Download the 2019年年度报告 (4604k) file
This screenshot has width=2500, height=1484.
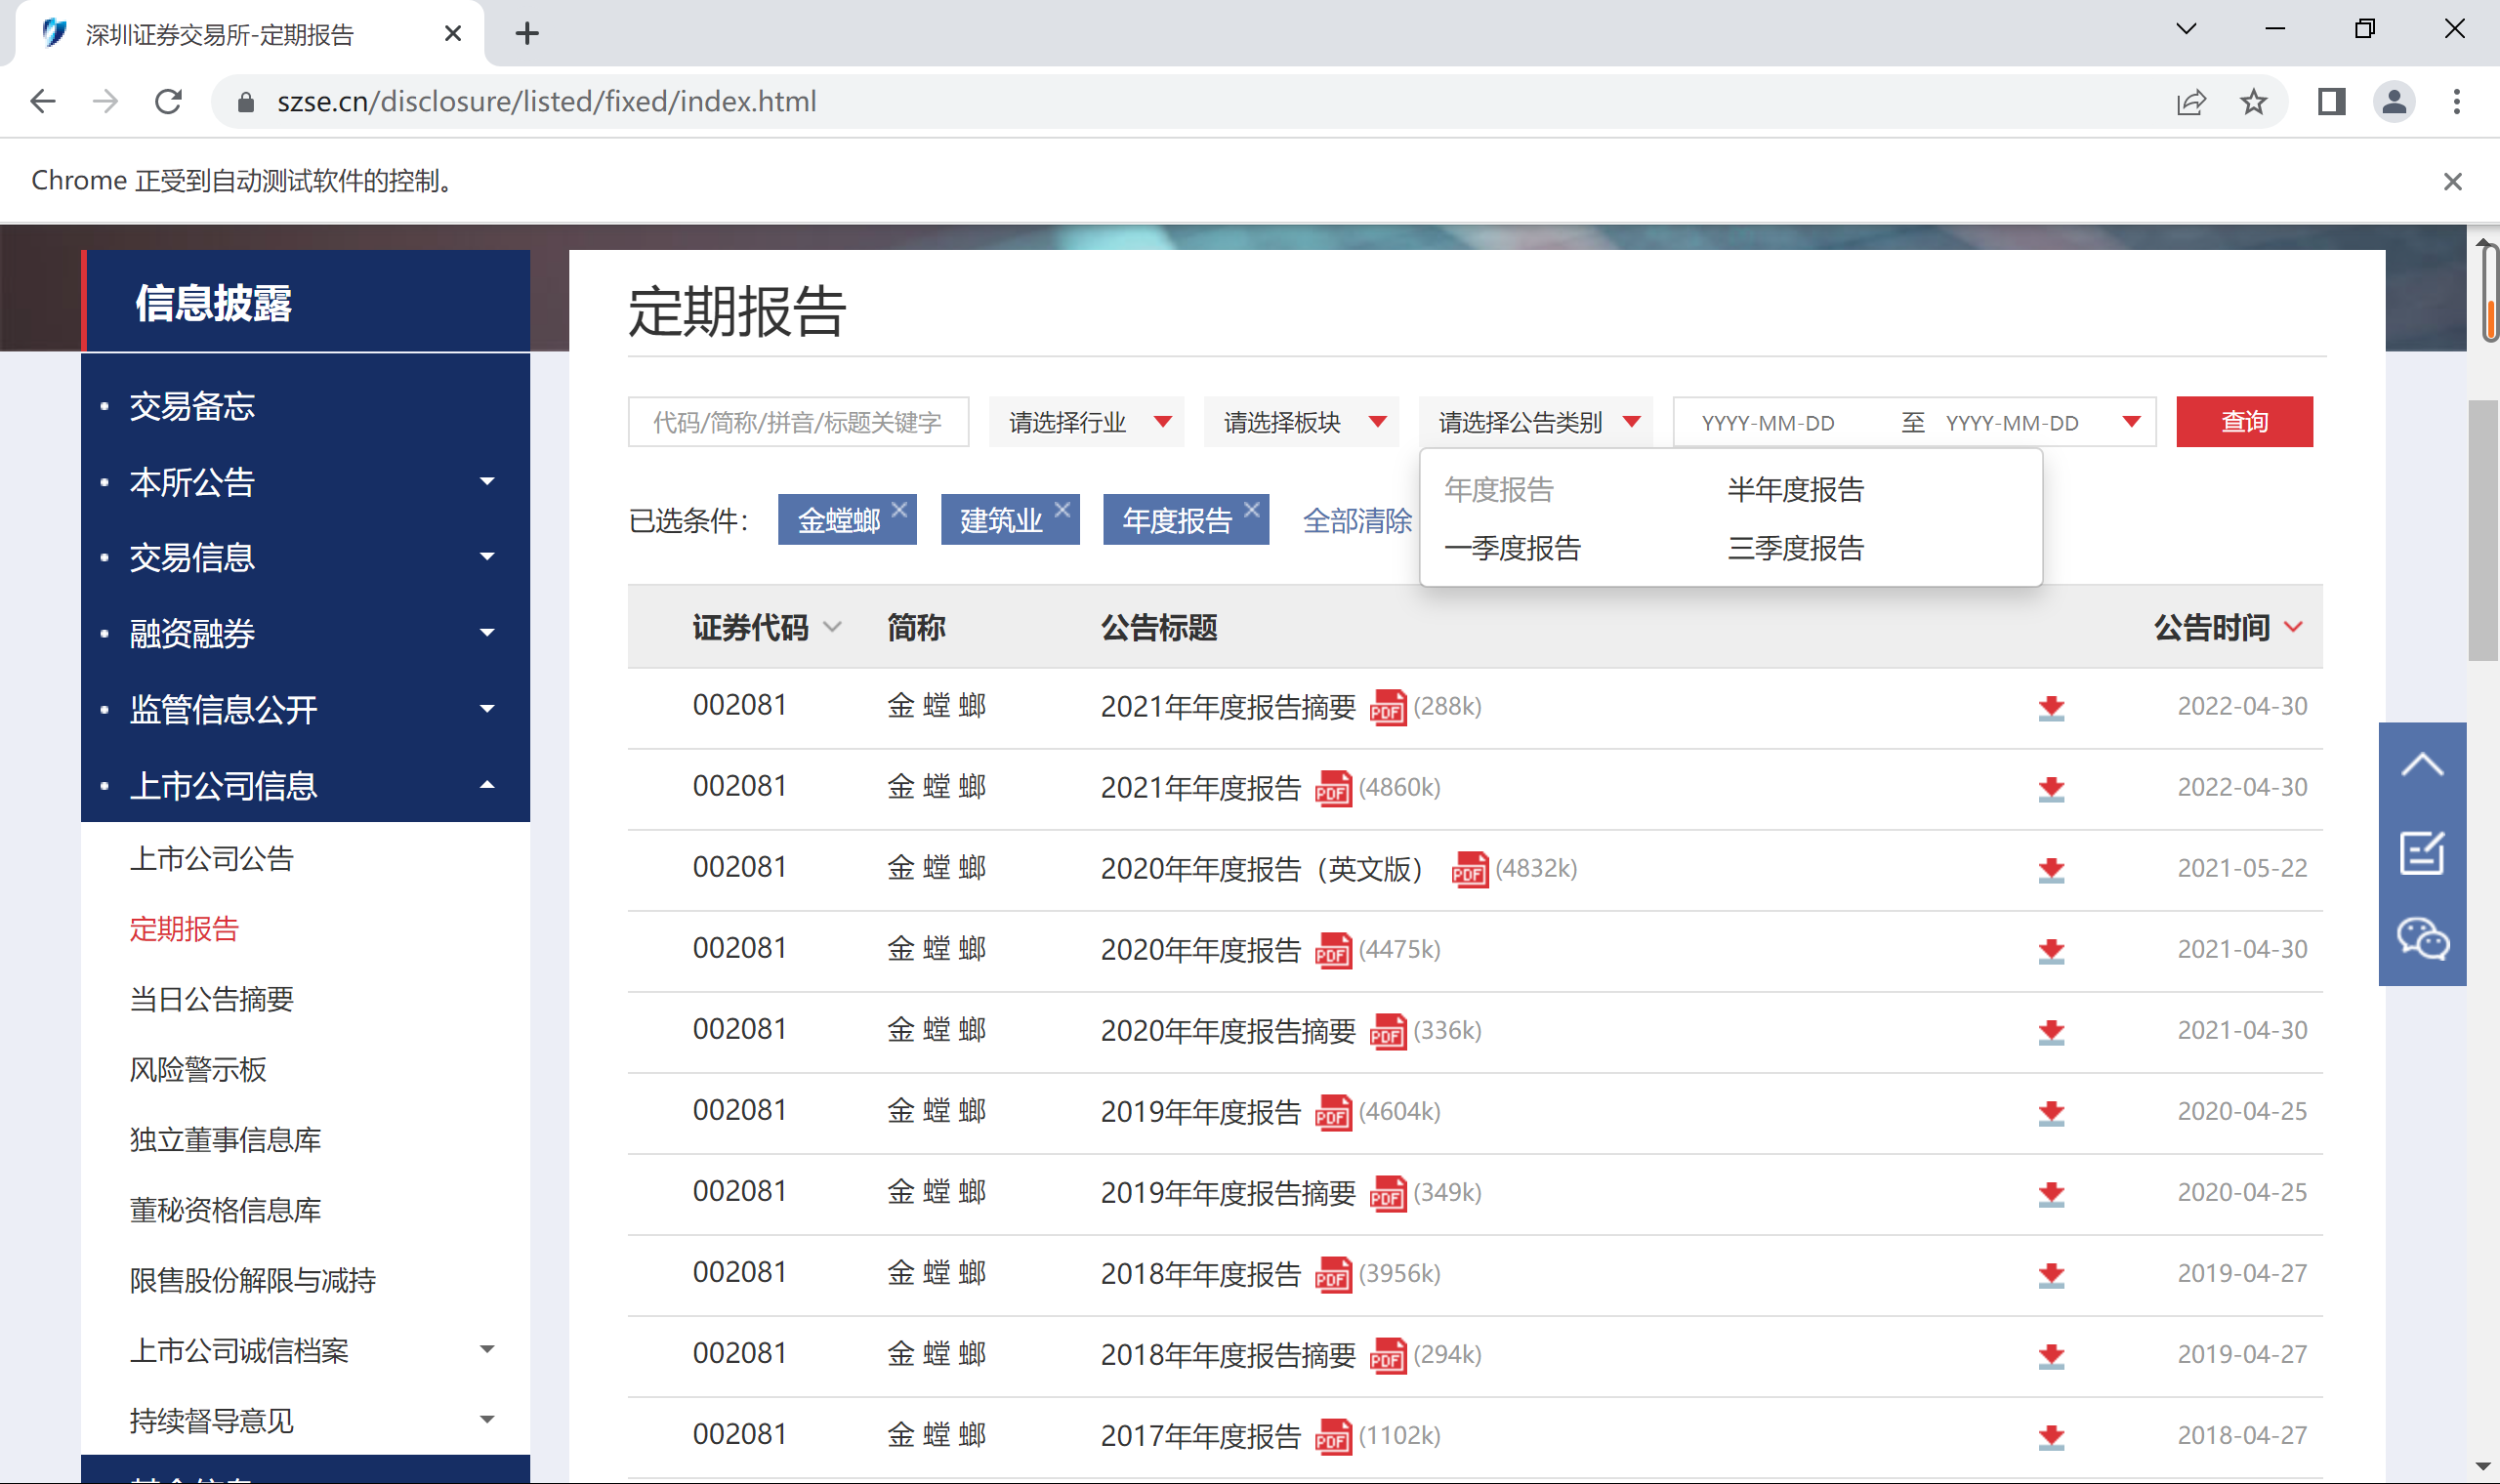2051,1112
